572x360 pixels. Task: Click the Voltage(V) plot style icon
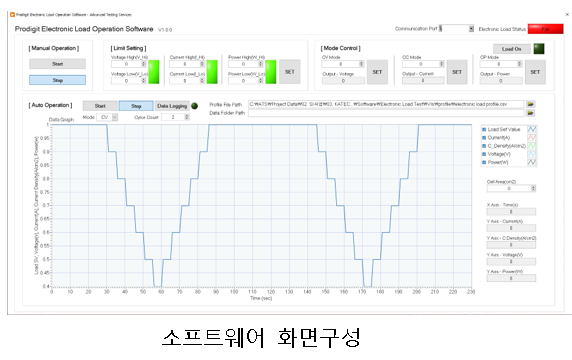pos(532,154)
